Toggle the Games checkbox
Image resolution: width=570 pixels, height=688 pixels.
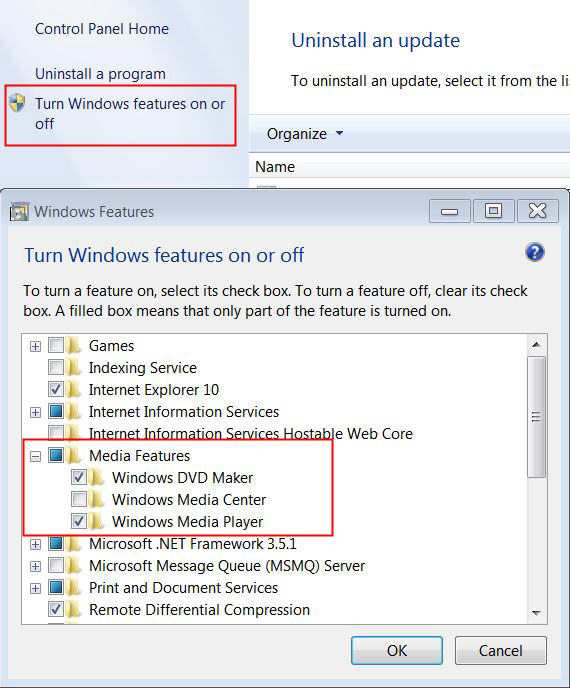(x=56, y=345)
